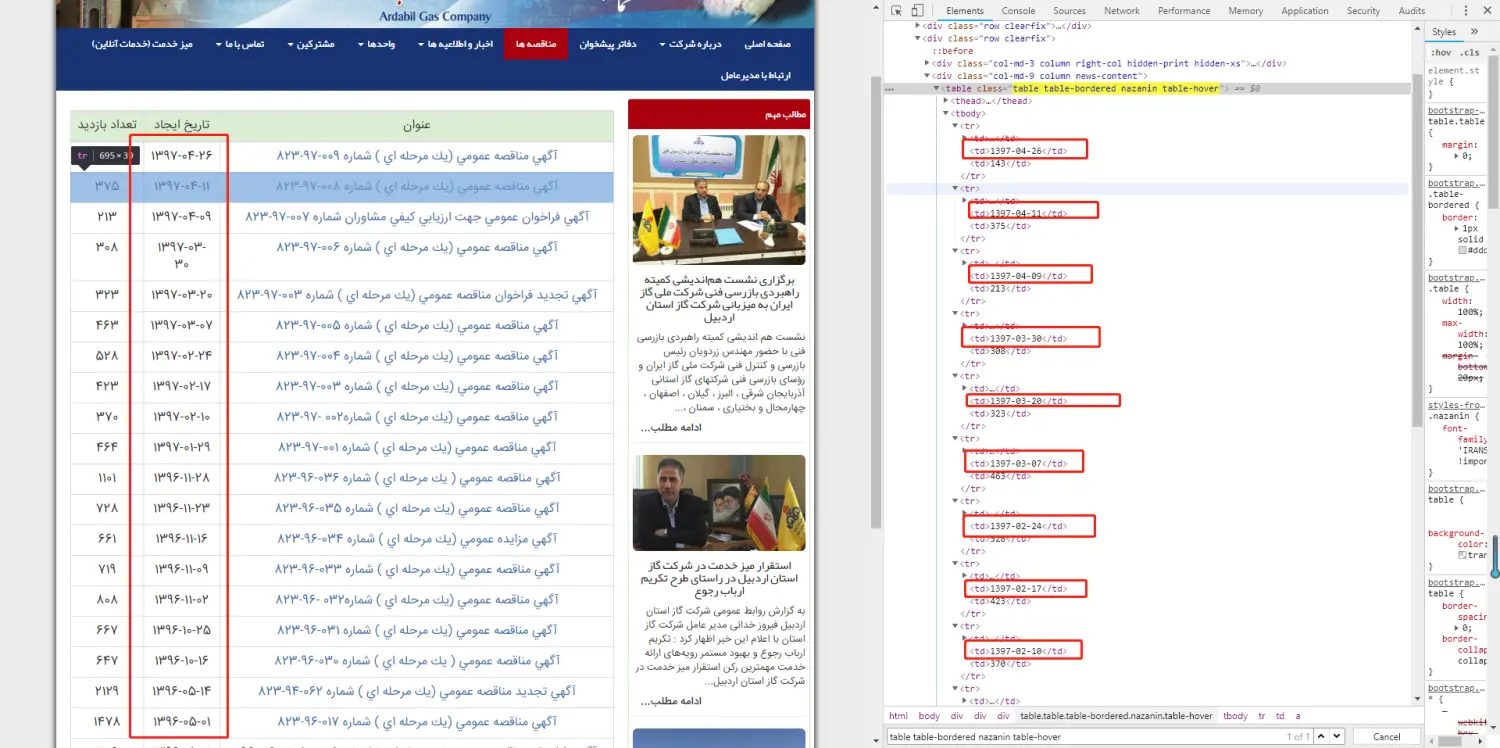1500x748 pixels.
Task: Open the Performance tab
Action: pos(1184,11)
